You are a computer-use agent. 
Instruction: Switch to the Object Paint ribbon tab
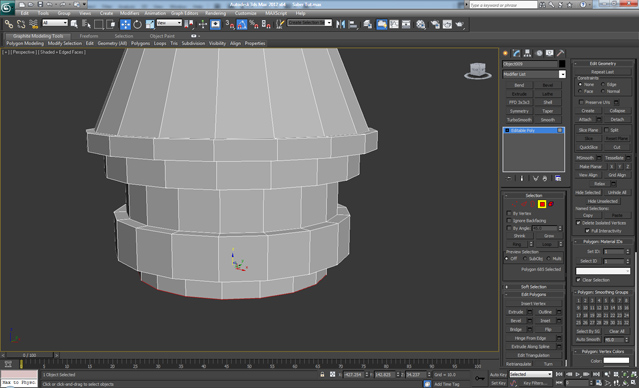coord(162,36)
